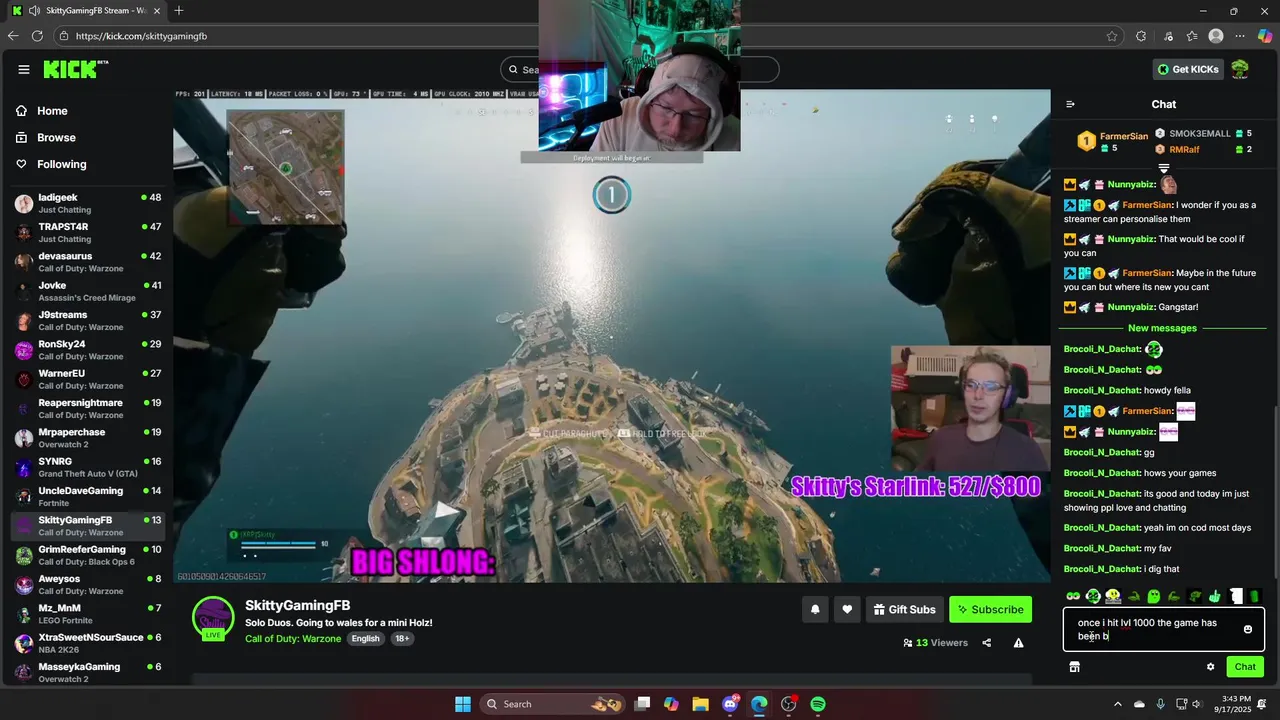Open GrimReeferGaming channel in sidebar

[90, 556]
